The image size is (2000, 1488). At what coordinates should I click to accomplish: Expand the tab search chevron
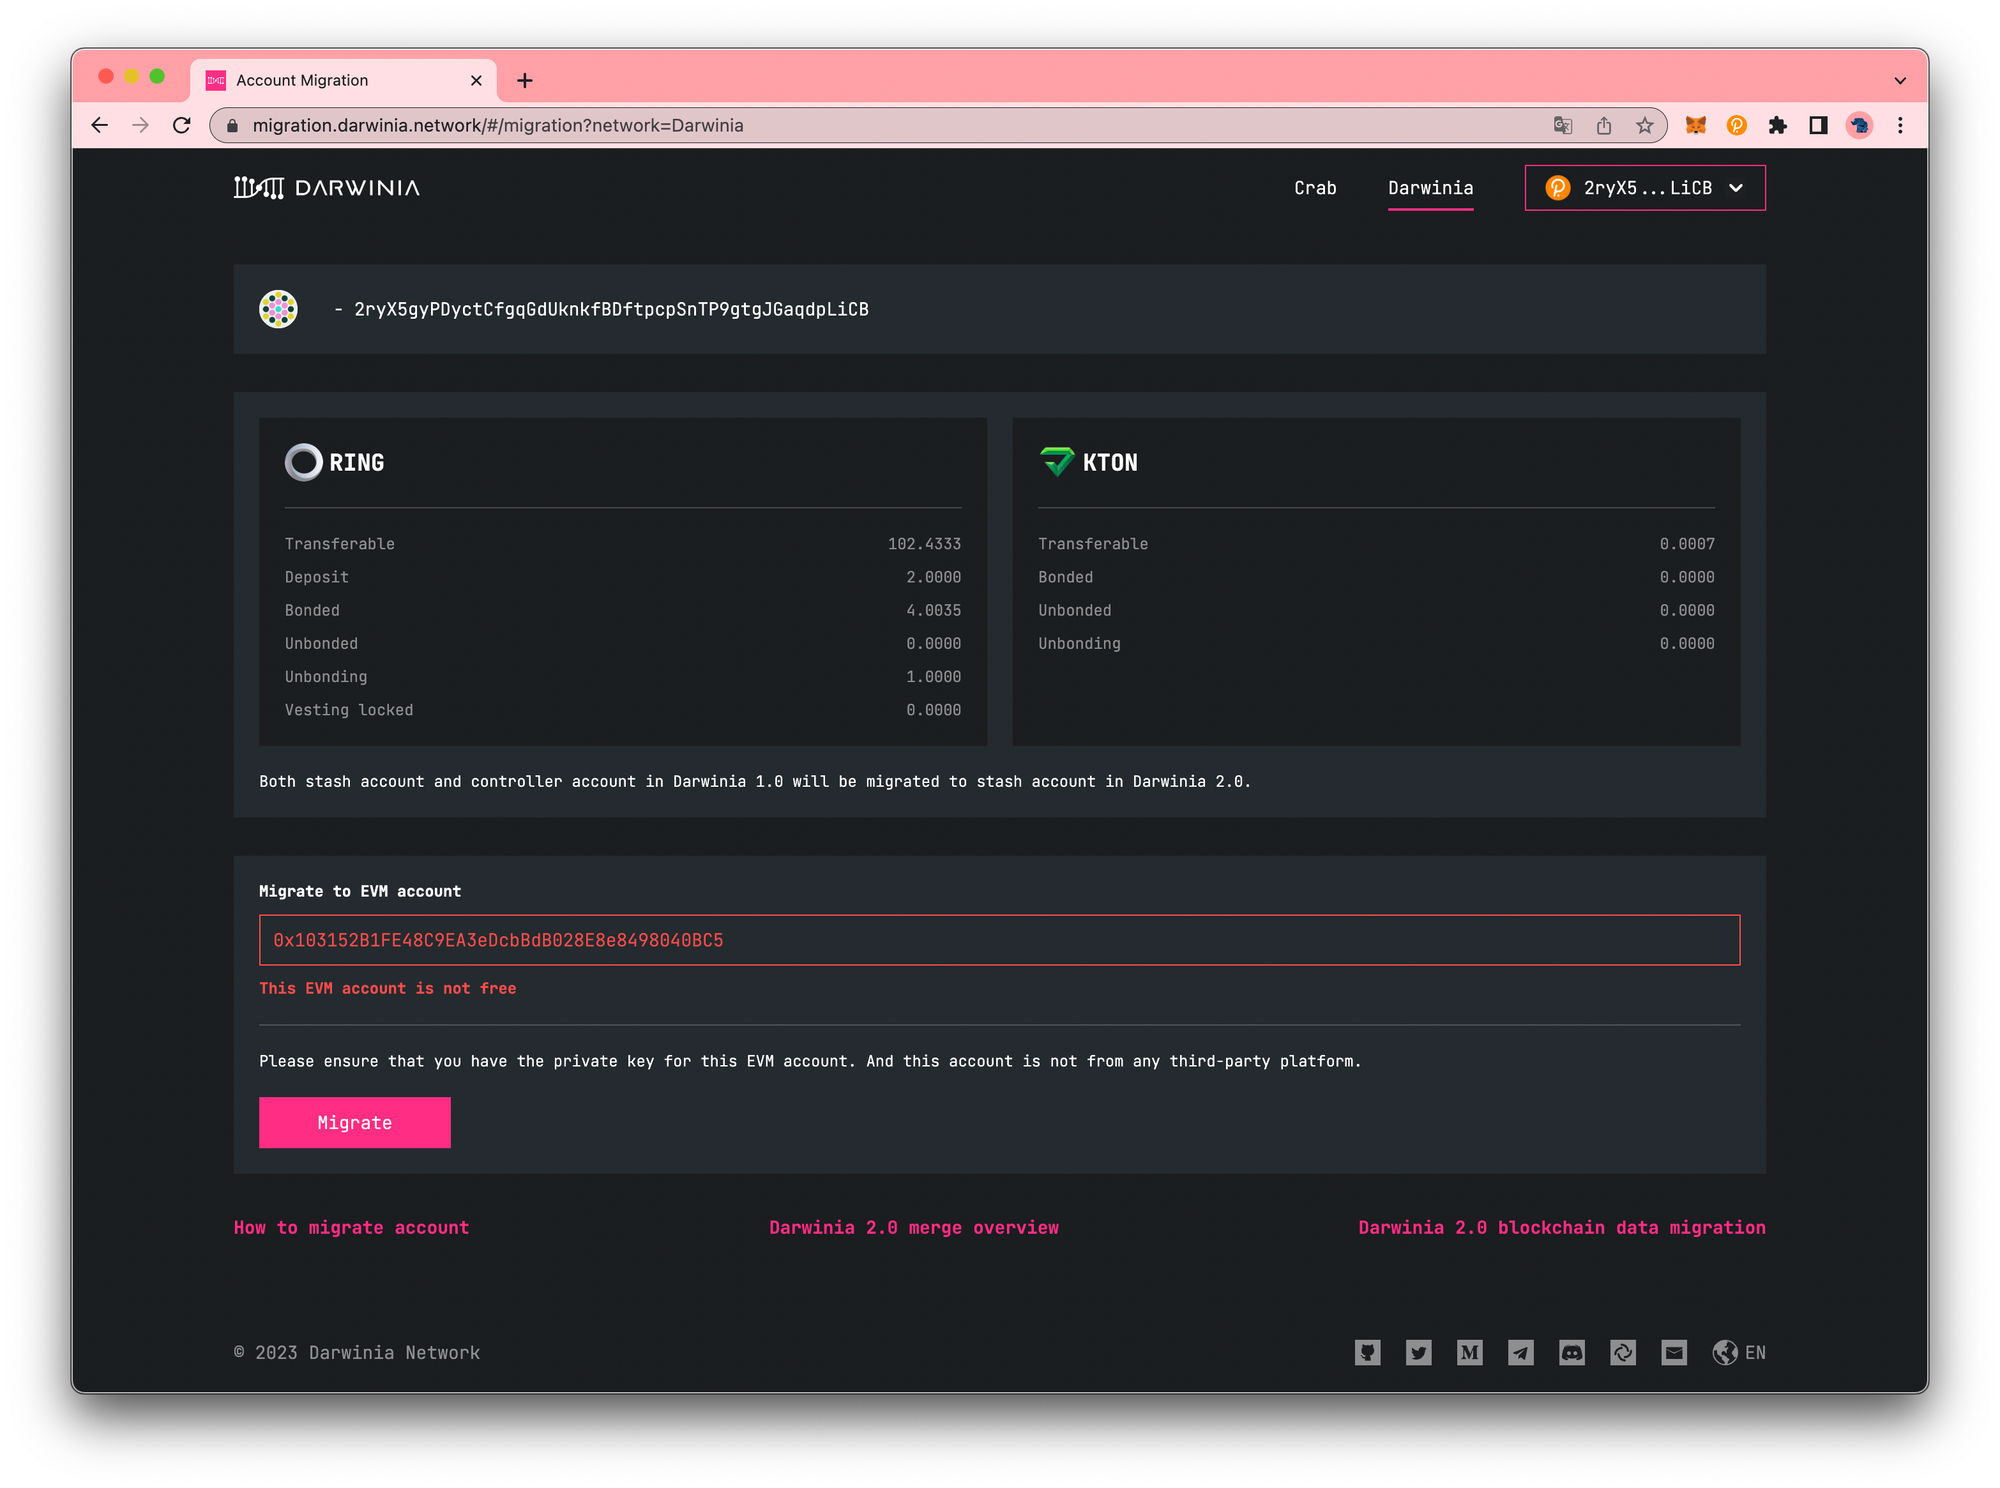[x=1899, y=81]
